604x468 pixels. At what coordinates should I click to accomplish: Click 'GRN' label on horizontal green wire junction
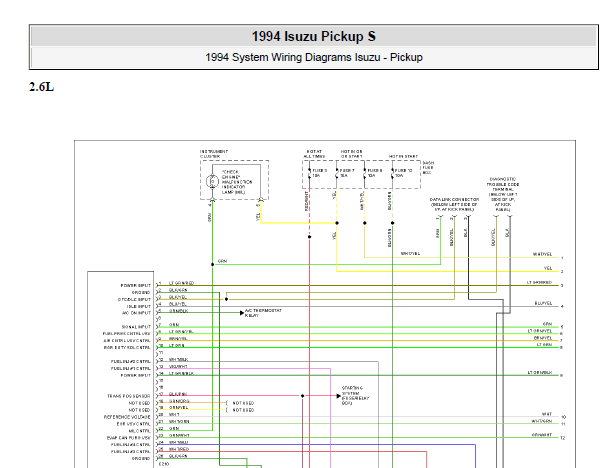coord(222,261)
